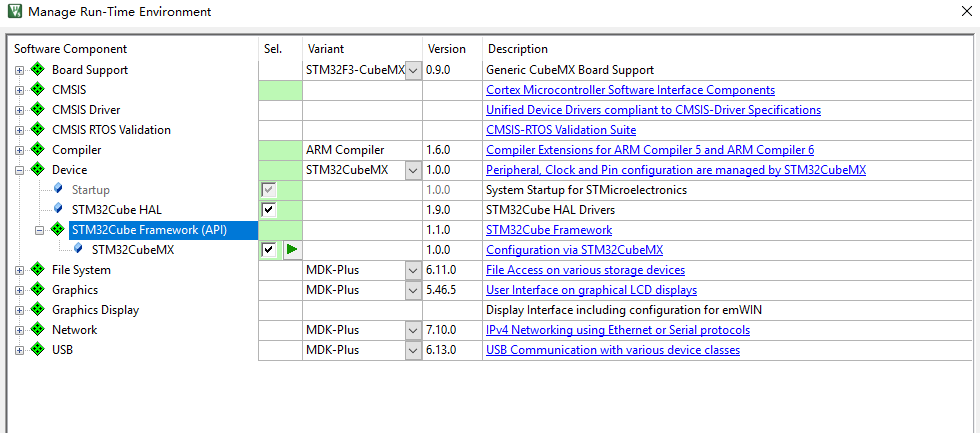Screen dimensions: 980x433
Task: Expand the Board Support tree node
Action: click(19, 70)
